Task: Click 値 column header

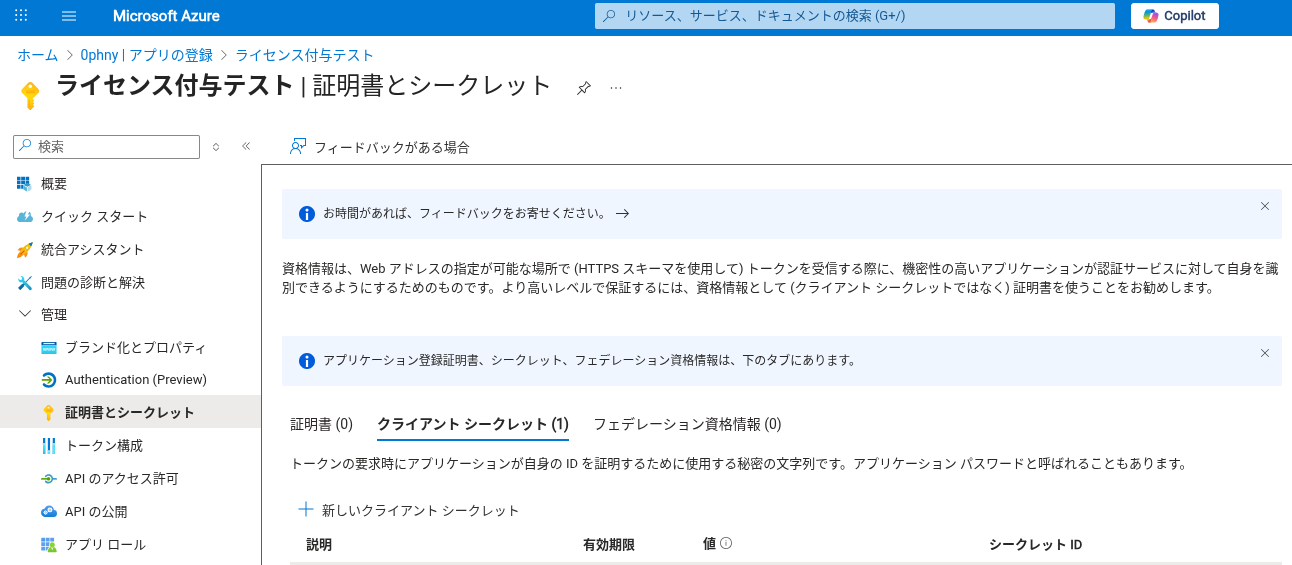Action: pyautogui.click(x=709, y=544)
